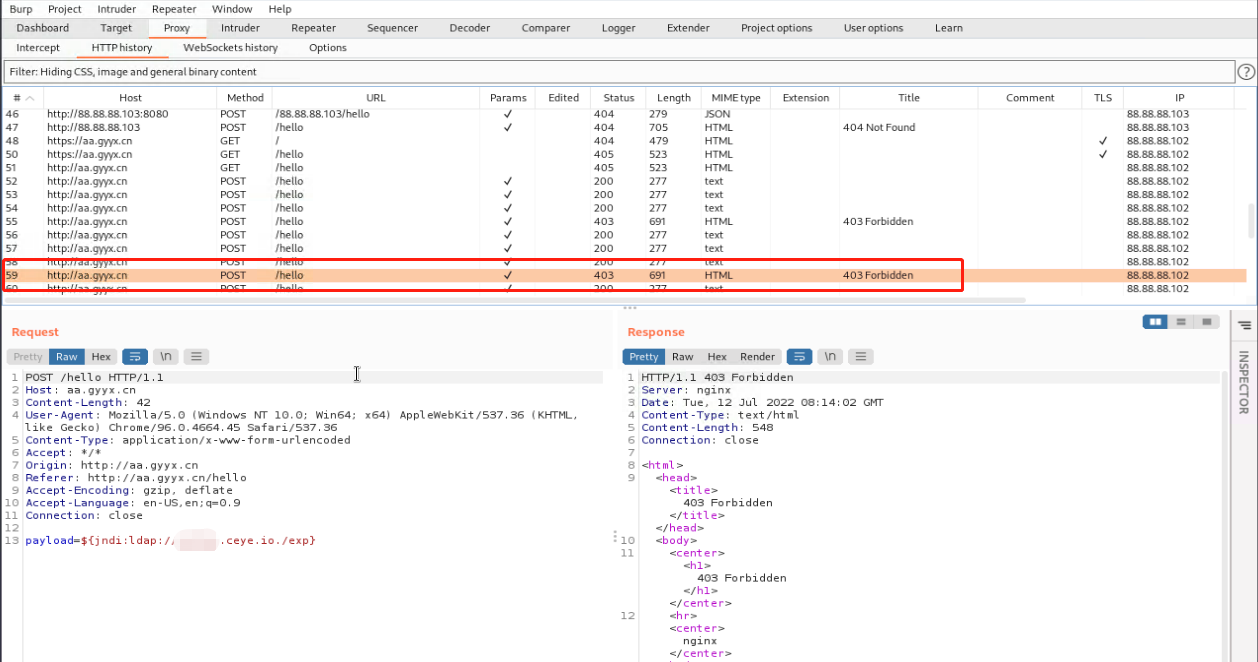Select the '/88.88.88.103/hello' URL cell
1258x662 pixels.
[x=322, y=114]
